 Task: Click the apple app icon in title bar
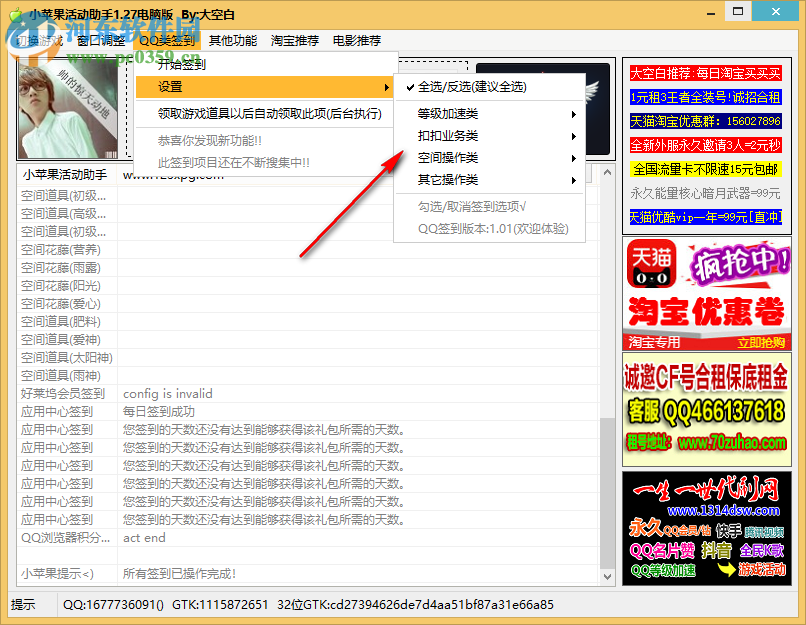coord(16,14)
